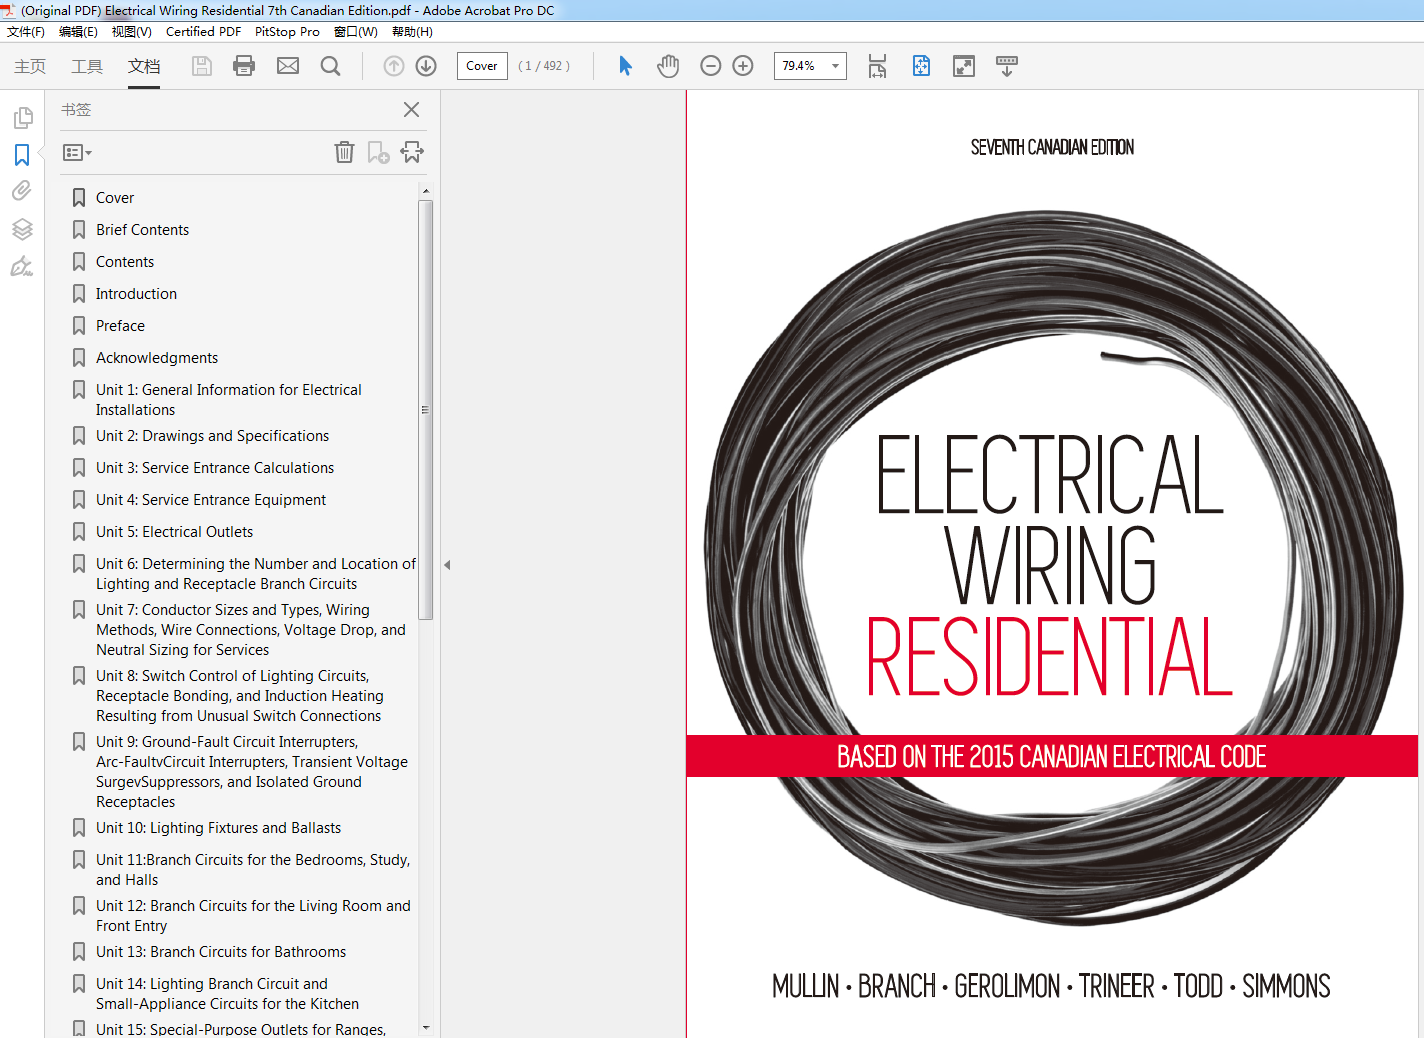Open Unit 8: Switch Control bookmark

coord(240,696)
